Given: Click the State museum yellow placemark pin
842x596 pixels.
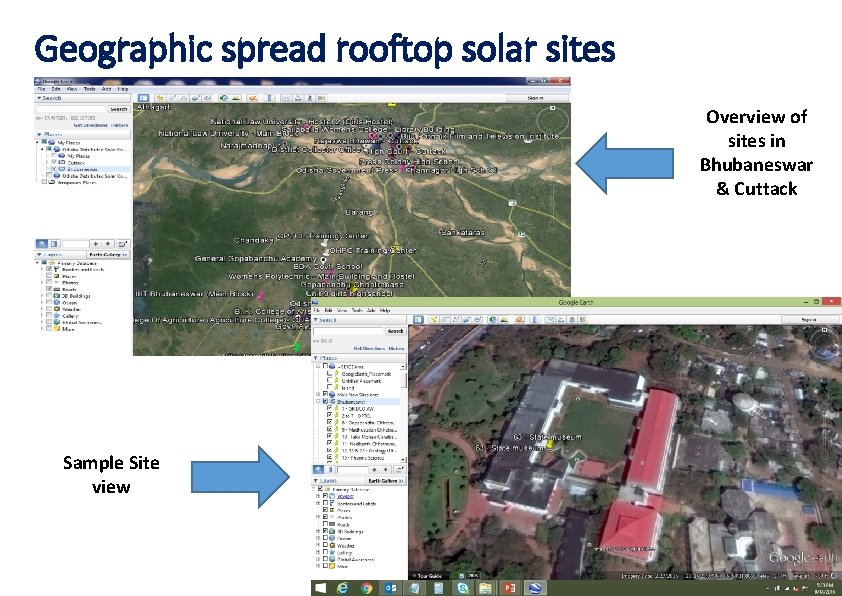Looking at the screenshot, I should pos(549,445).
